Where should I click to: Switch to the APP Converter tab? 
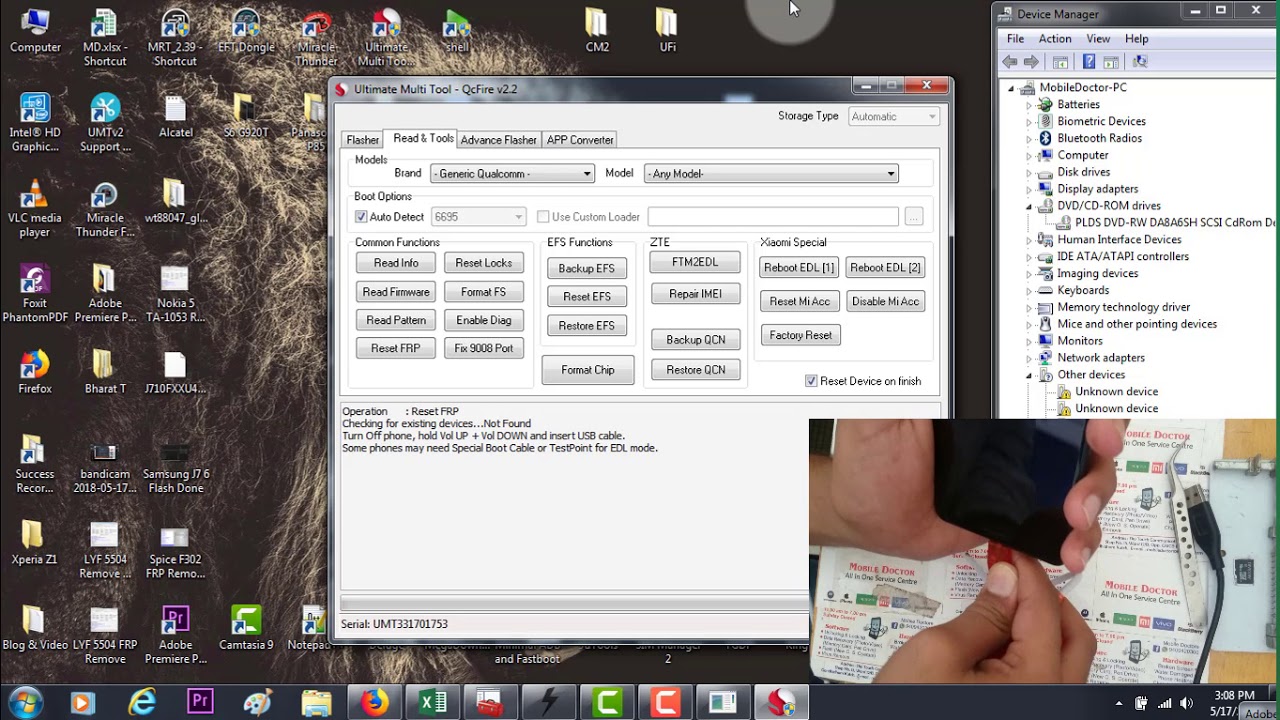pyautogui.click(x=580, y=140)
